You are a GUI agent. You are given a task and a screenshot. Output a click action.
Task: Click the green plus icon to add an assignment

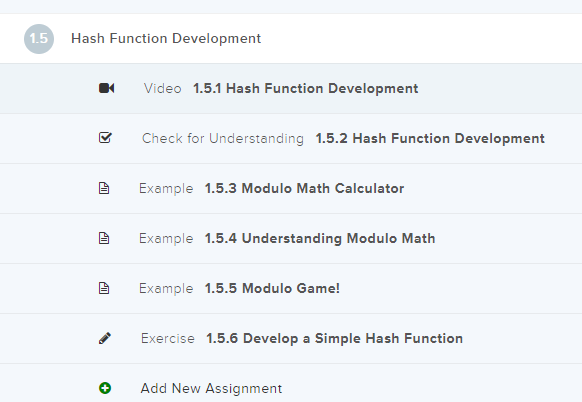point(105,388)
